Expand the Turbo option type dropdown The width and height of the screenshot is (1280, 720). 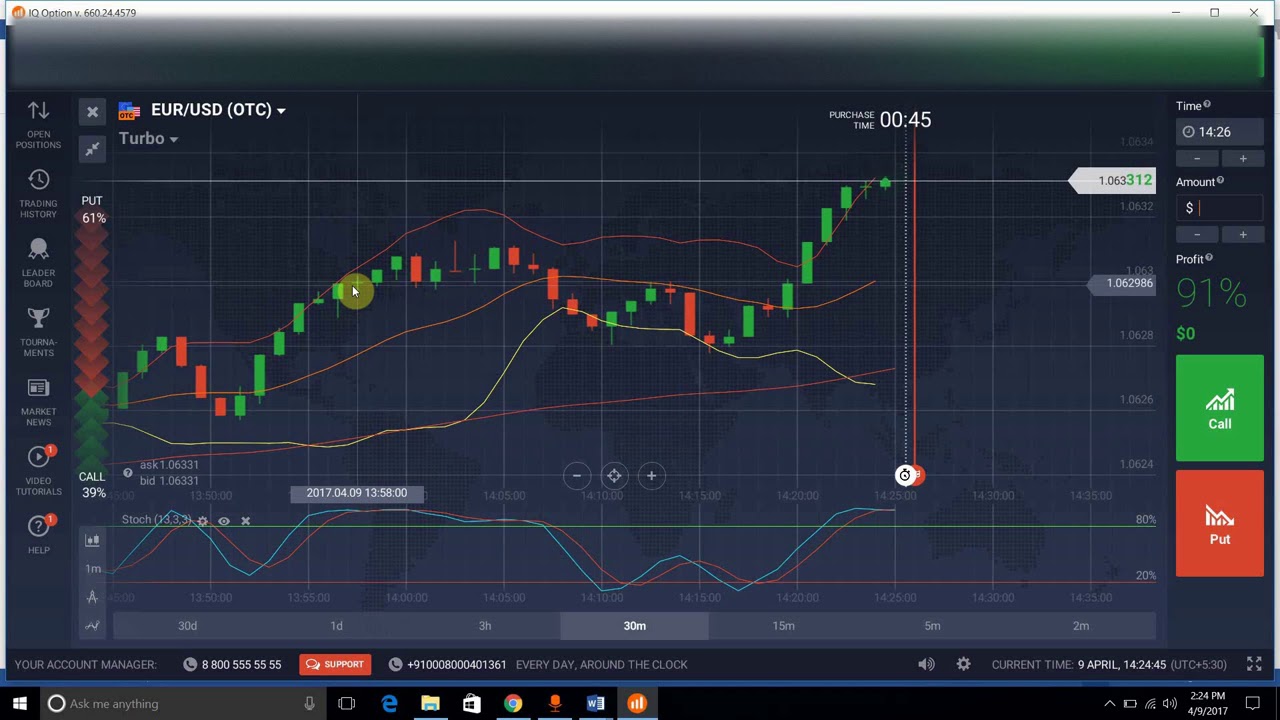(x=148, y=138)
